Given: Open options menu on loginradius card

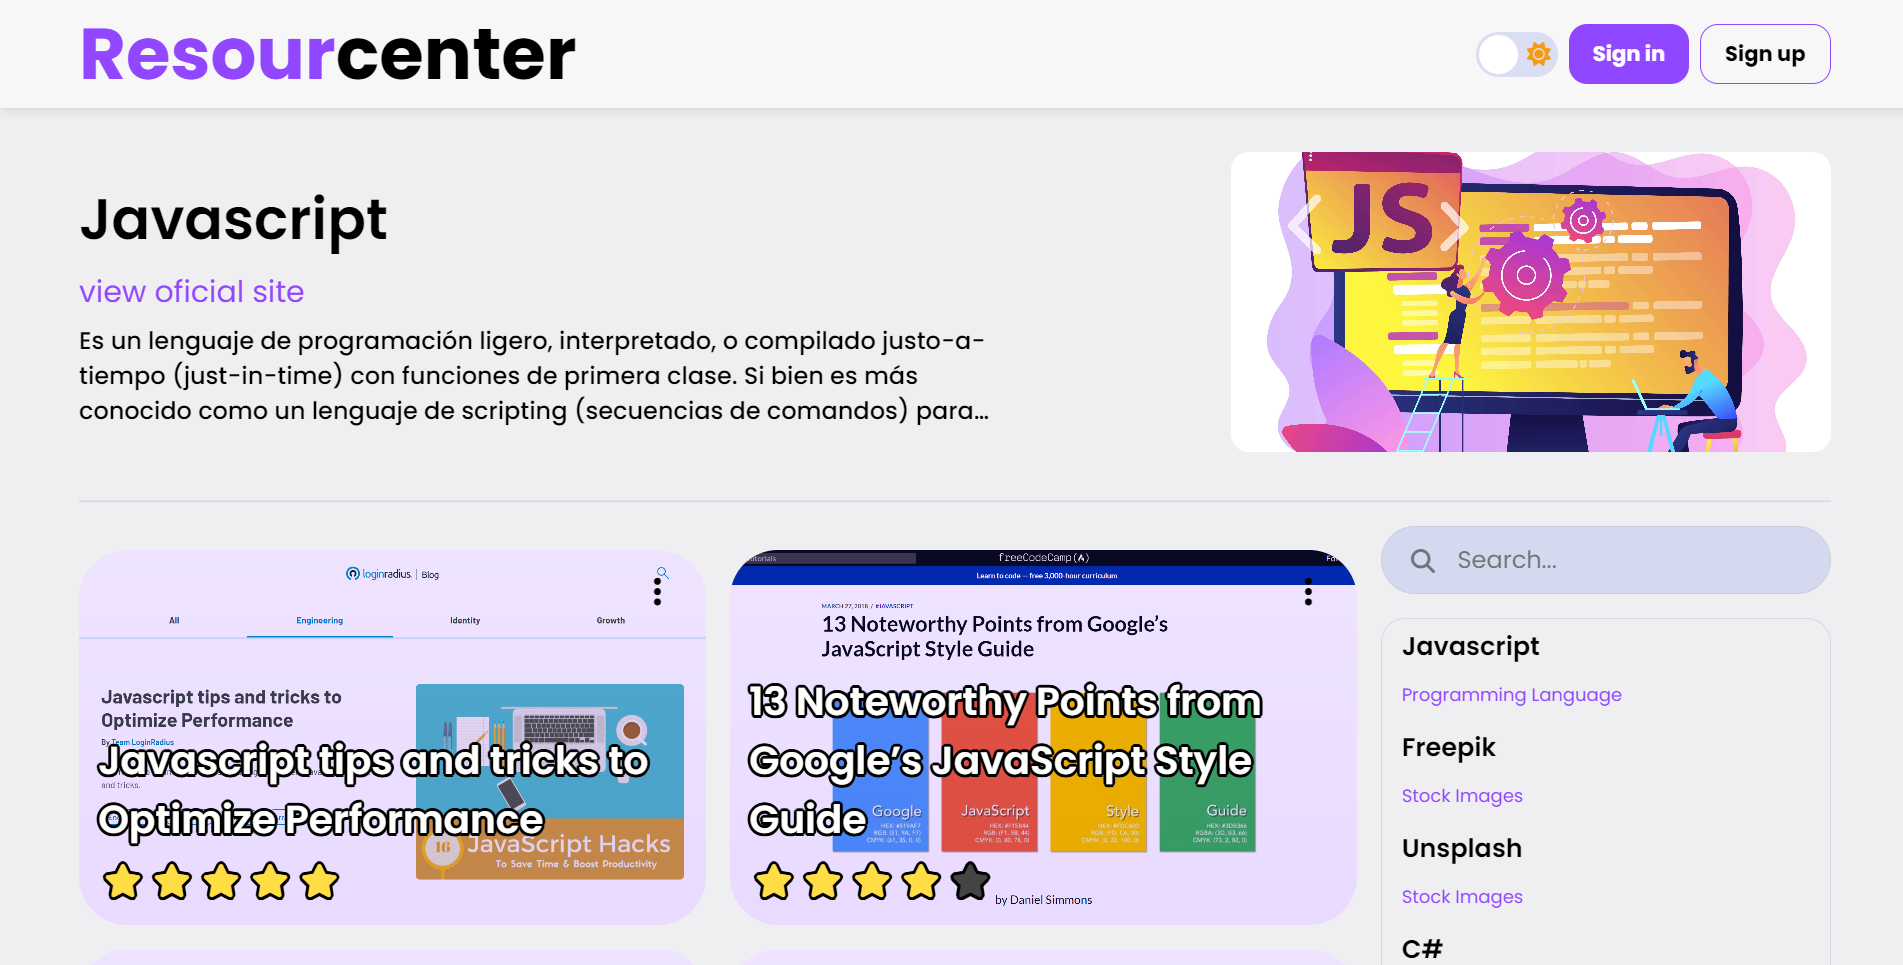Looking at the screenshot, I should [657, 593].
